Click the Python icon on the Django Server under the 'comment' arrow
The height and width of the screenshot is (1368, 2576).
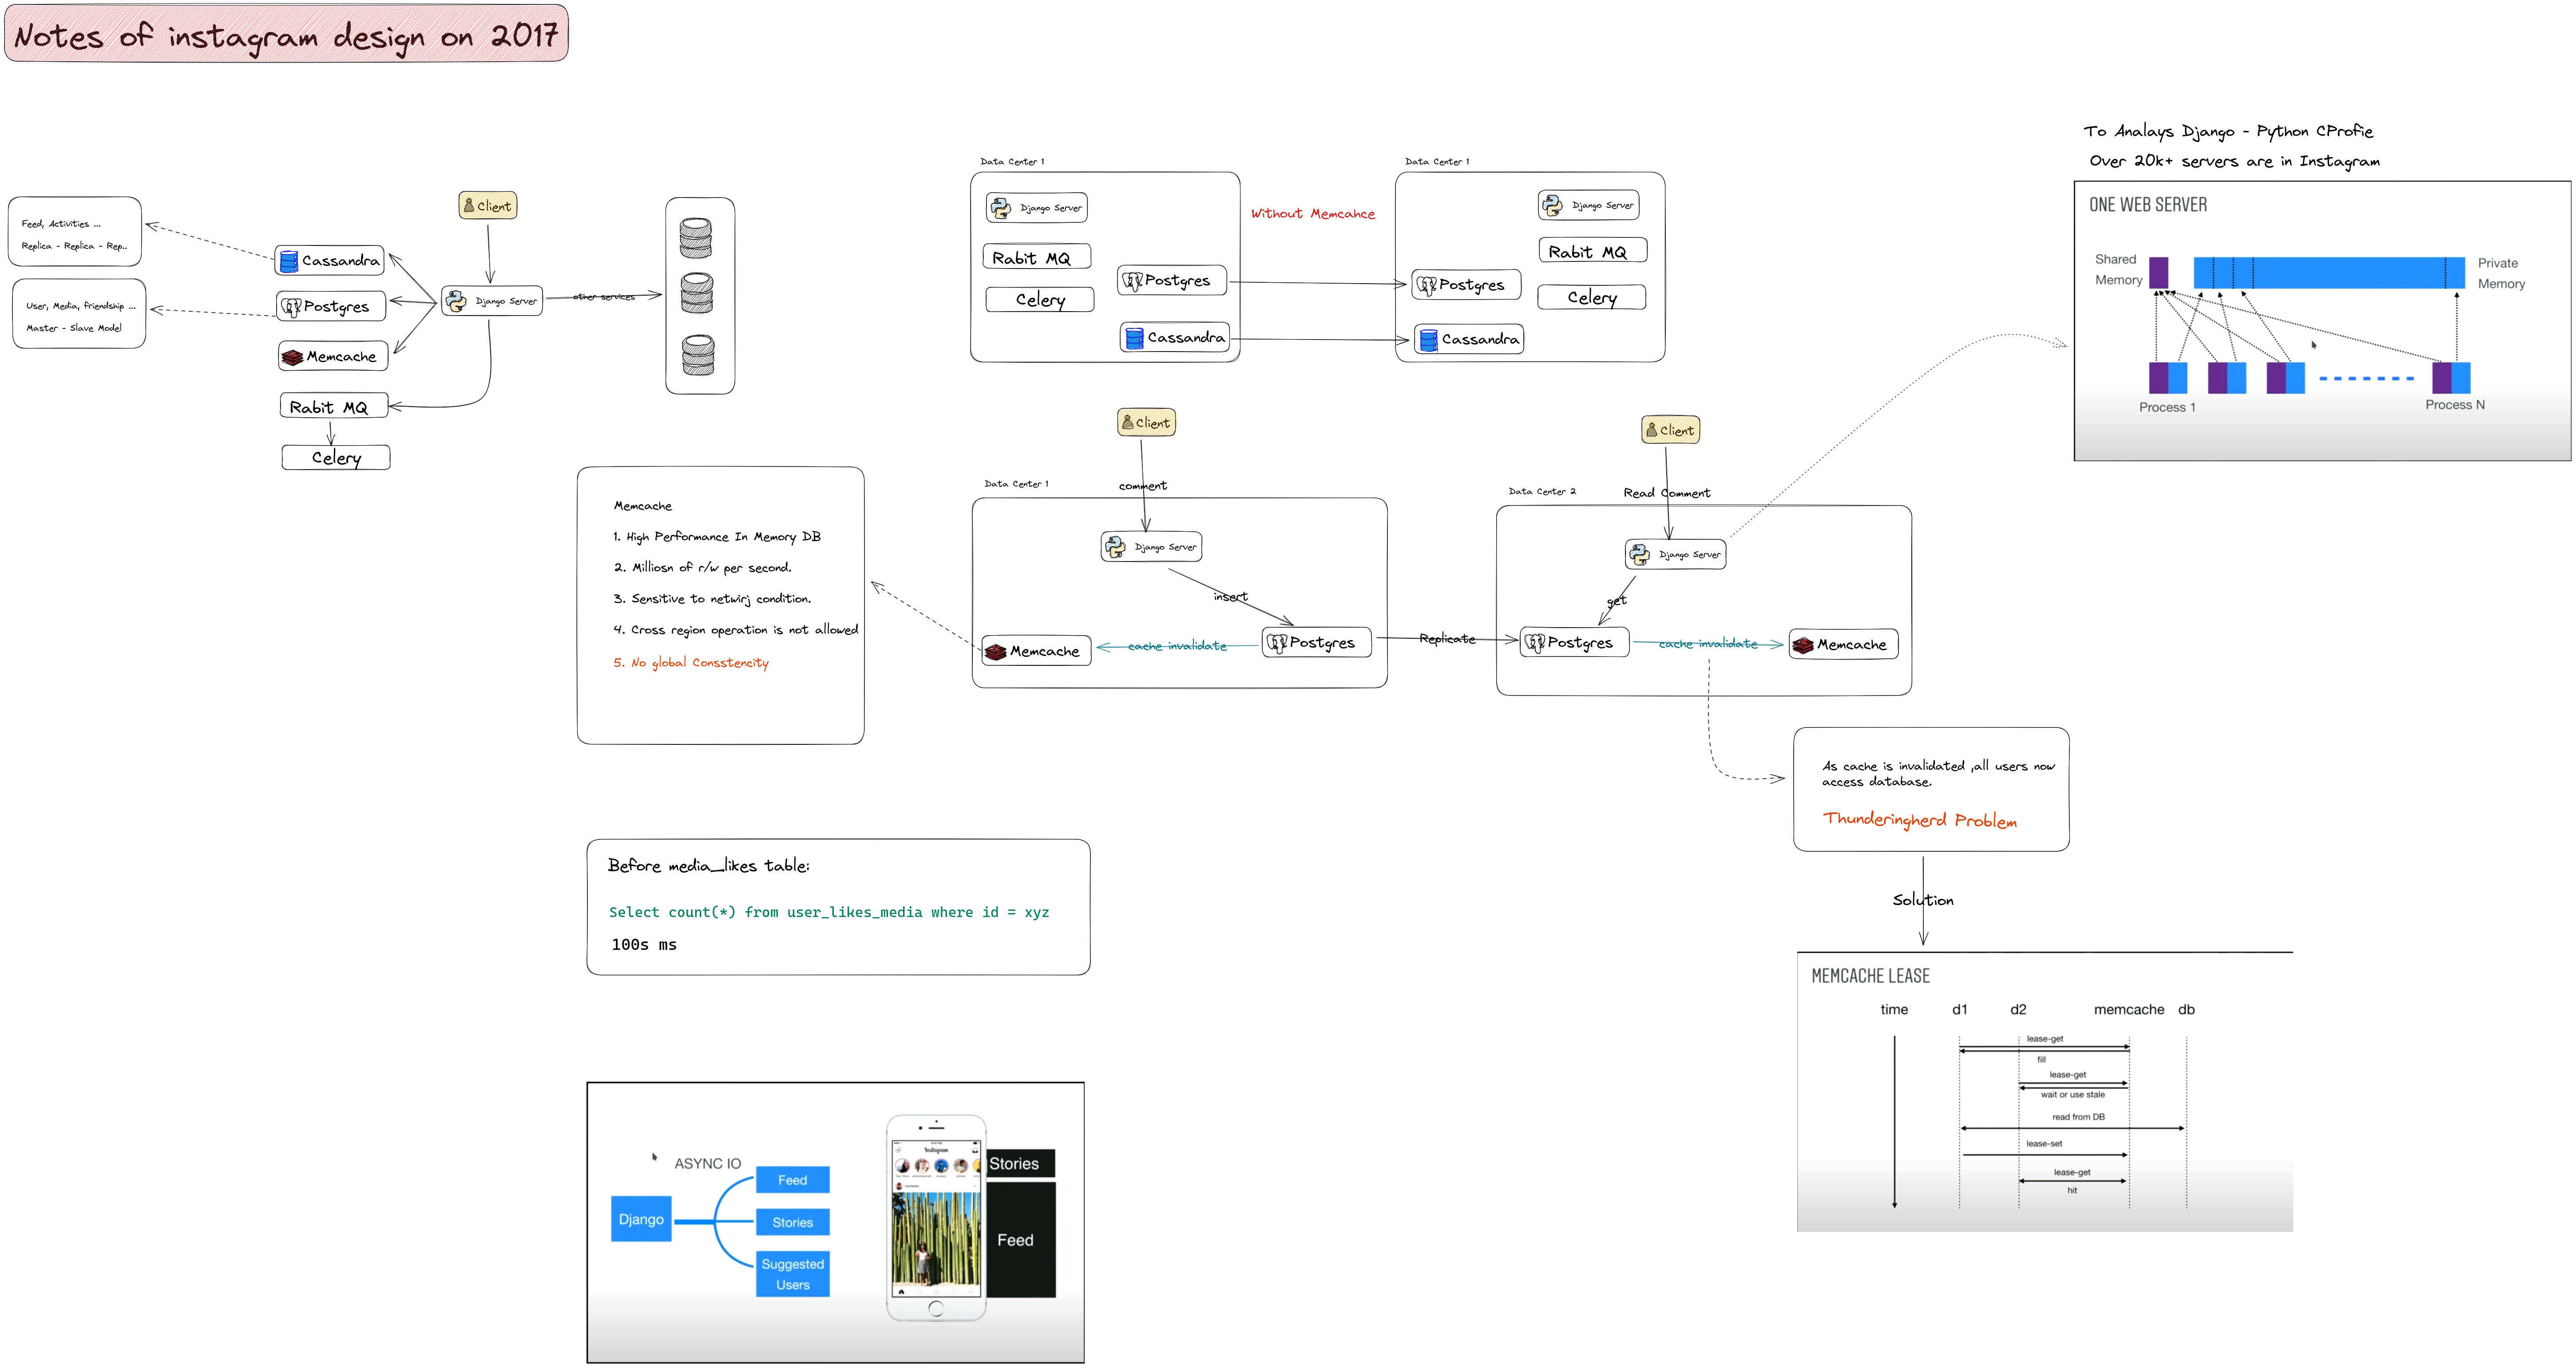coord(1115,547)
